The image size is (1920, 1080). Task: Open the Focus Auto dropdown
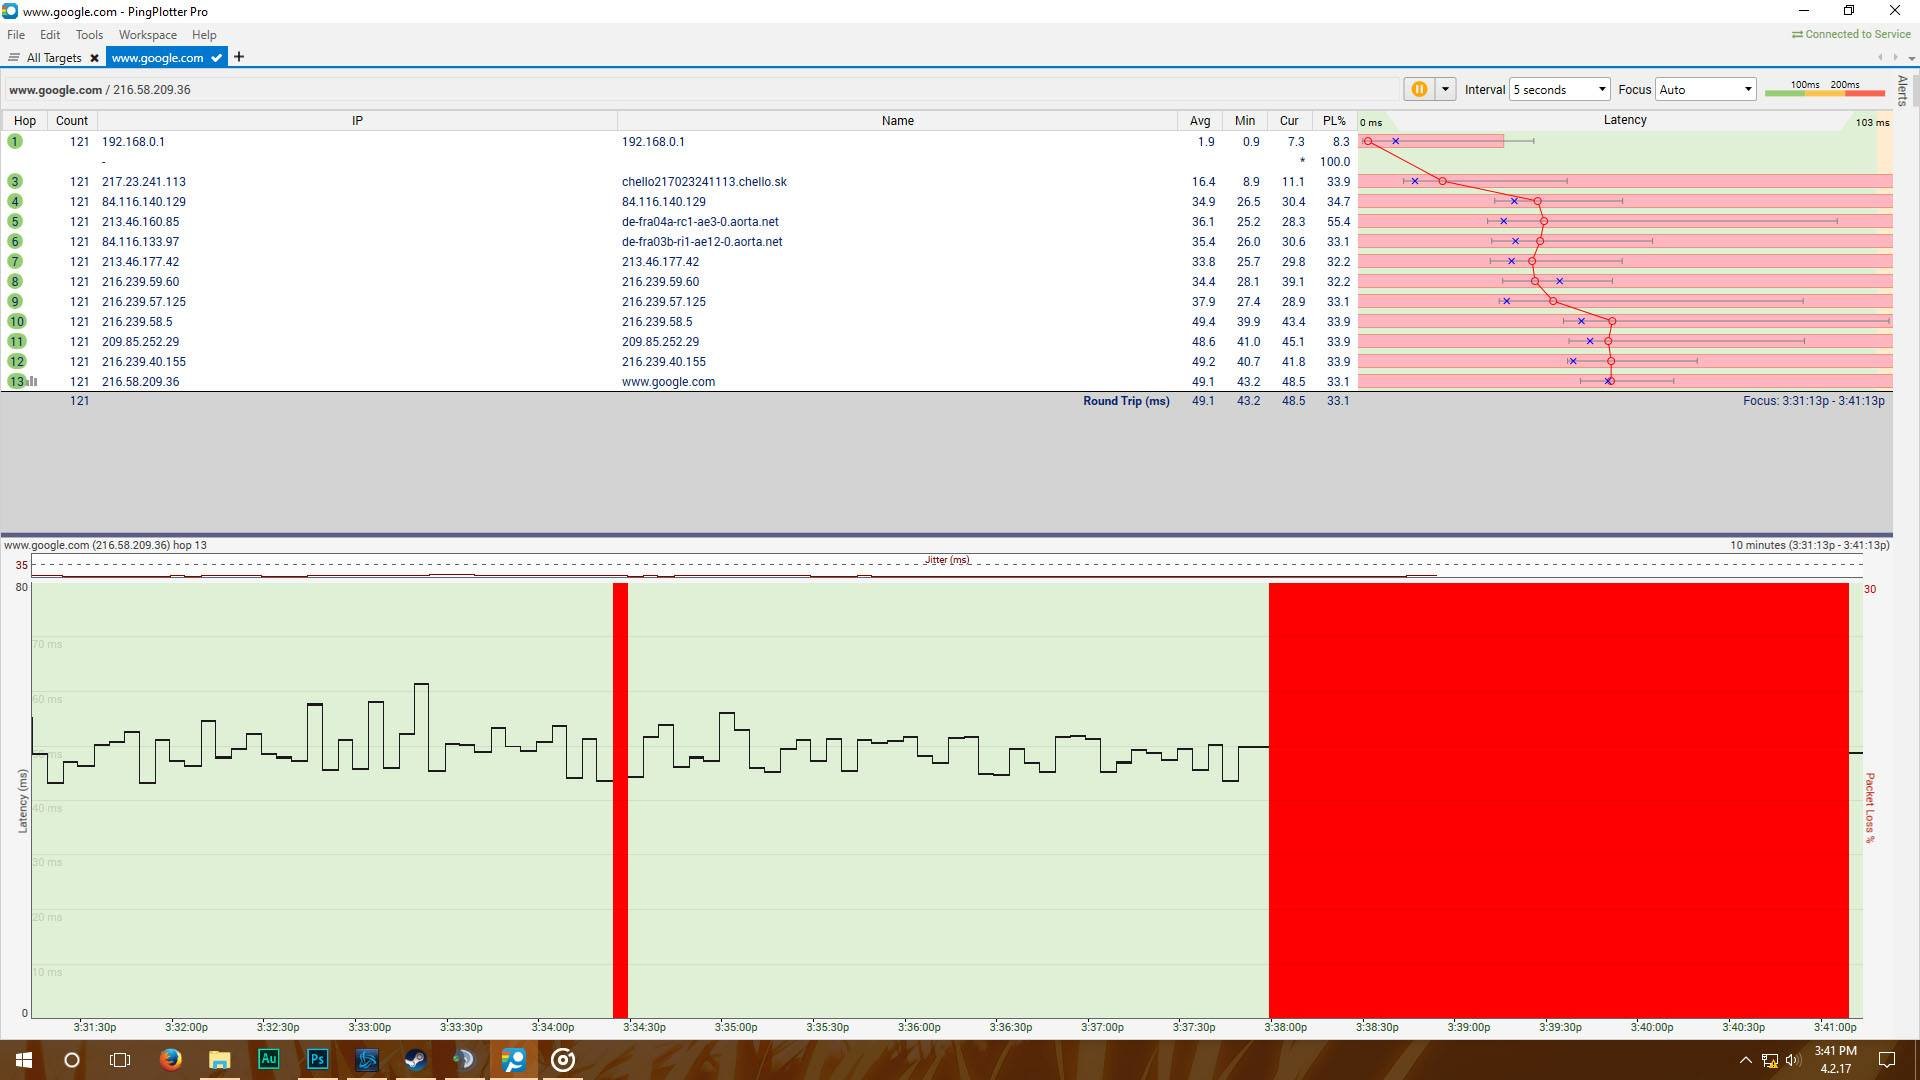pos(1705,89)
